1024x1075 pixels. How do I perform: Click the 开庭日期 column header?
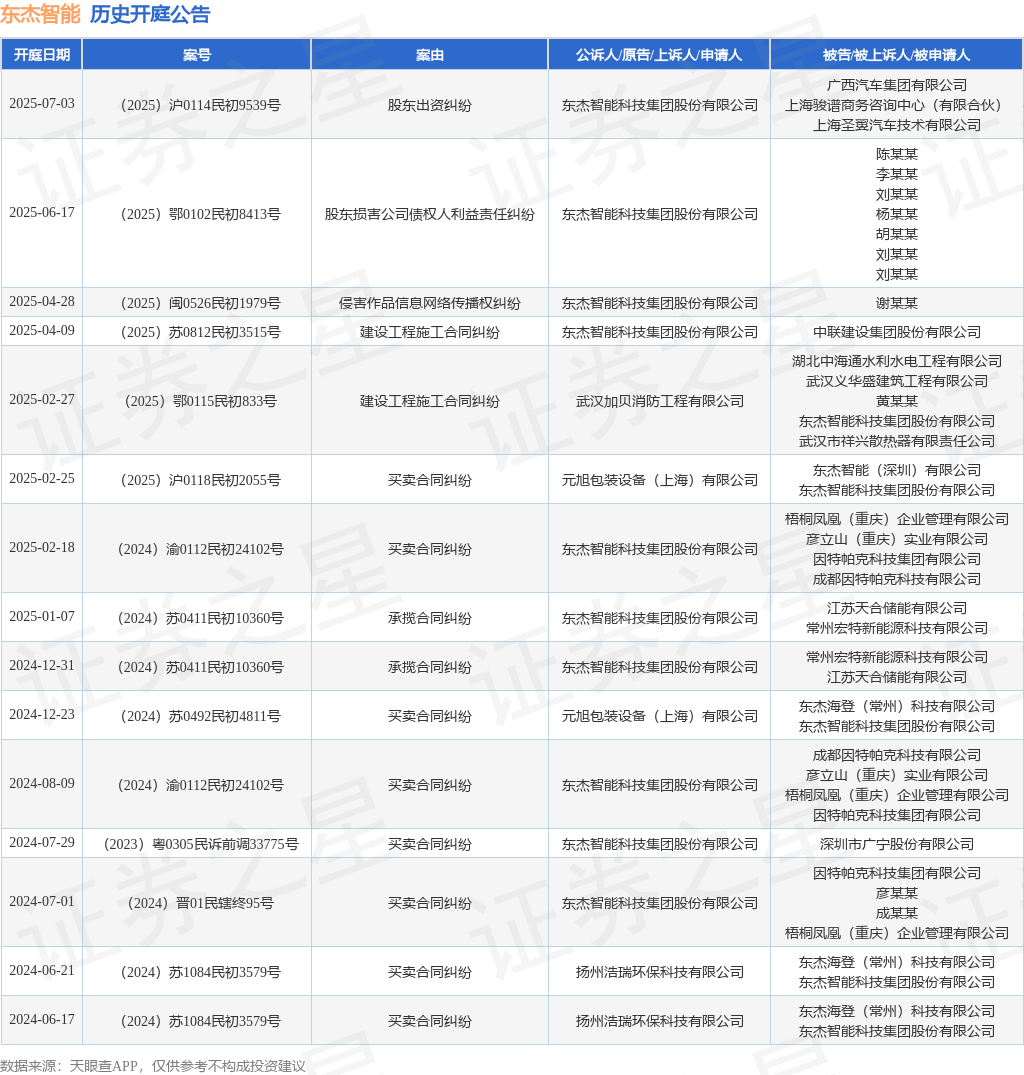coord(42,55)
